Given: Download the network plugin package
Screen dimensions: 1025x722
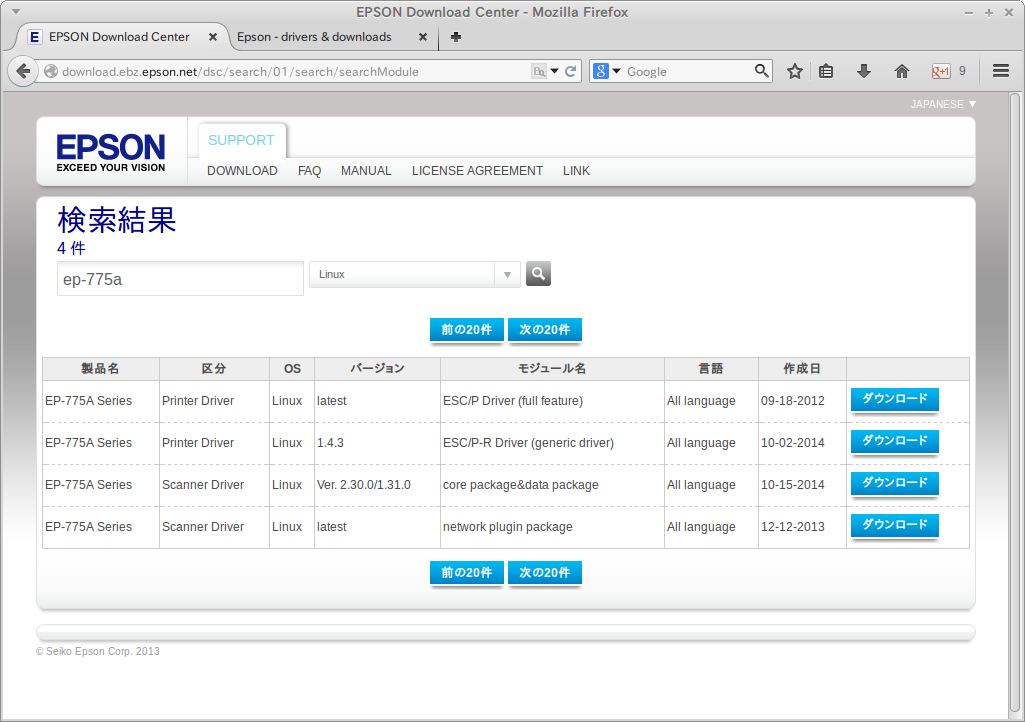Looking at the screenshot, I should click(x=894, y=524).
